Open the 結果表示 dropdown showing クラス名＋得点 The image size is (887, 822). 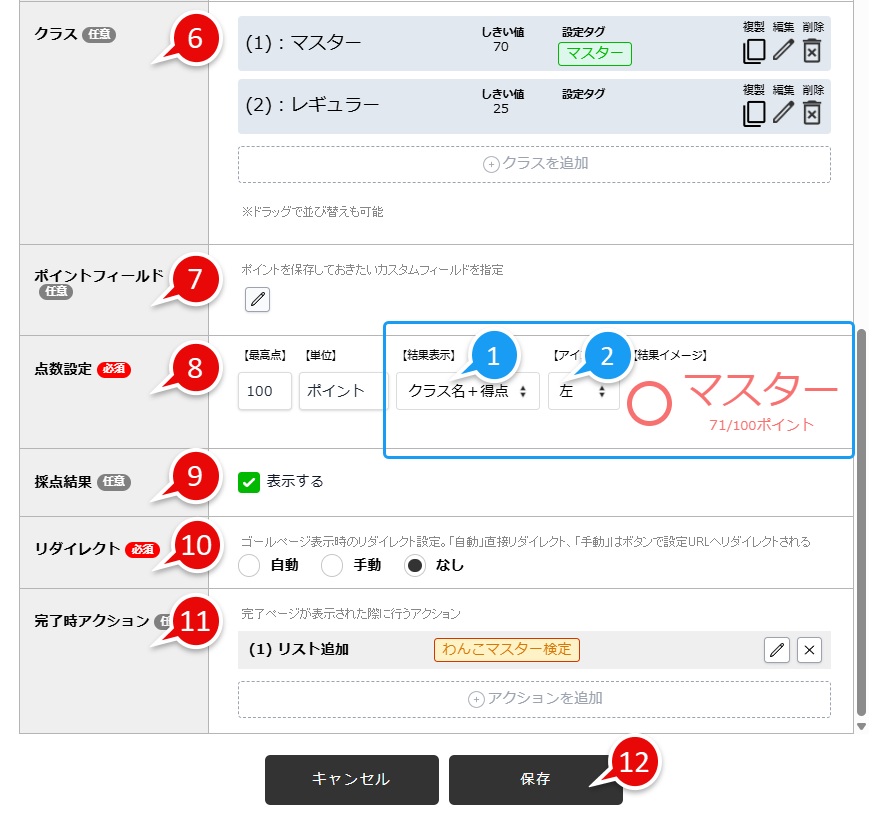coord(467,391)
